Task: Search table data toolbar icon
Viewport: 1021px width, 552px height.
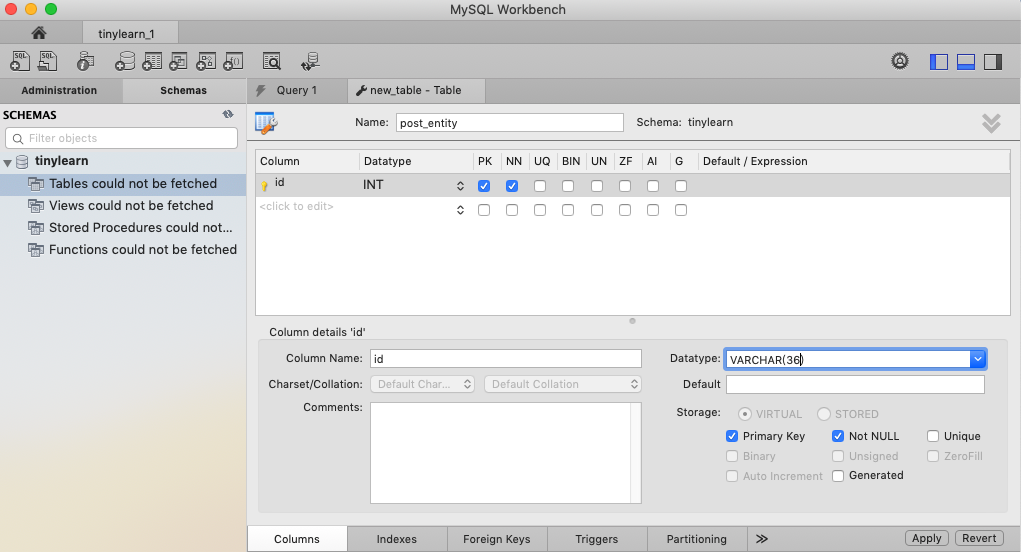Action: point(272,61)
